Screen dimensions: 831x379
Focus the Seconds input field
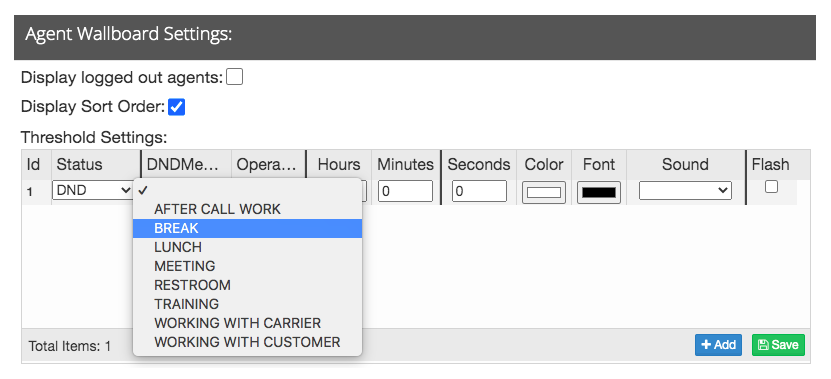(x=479, y=191)
